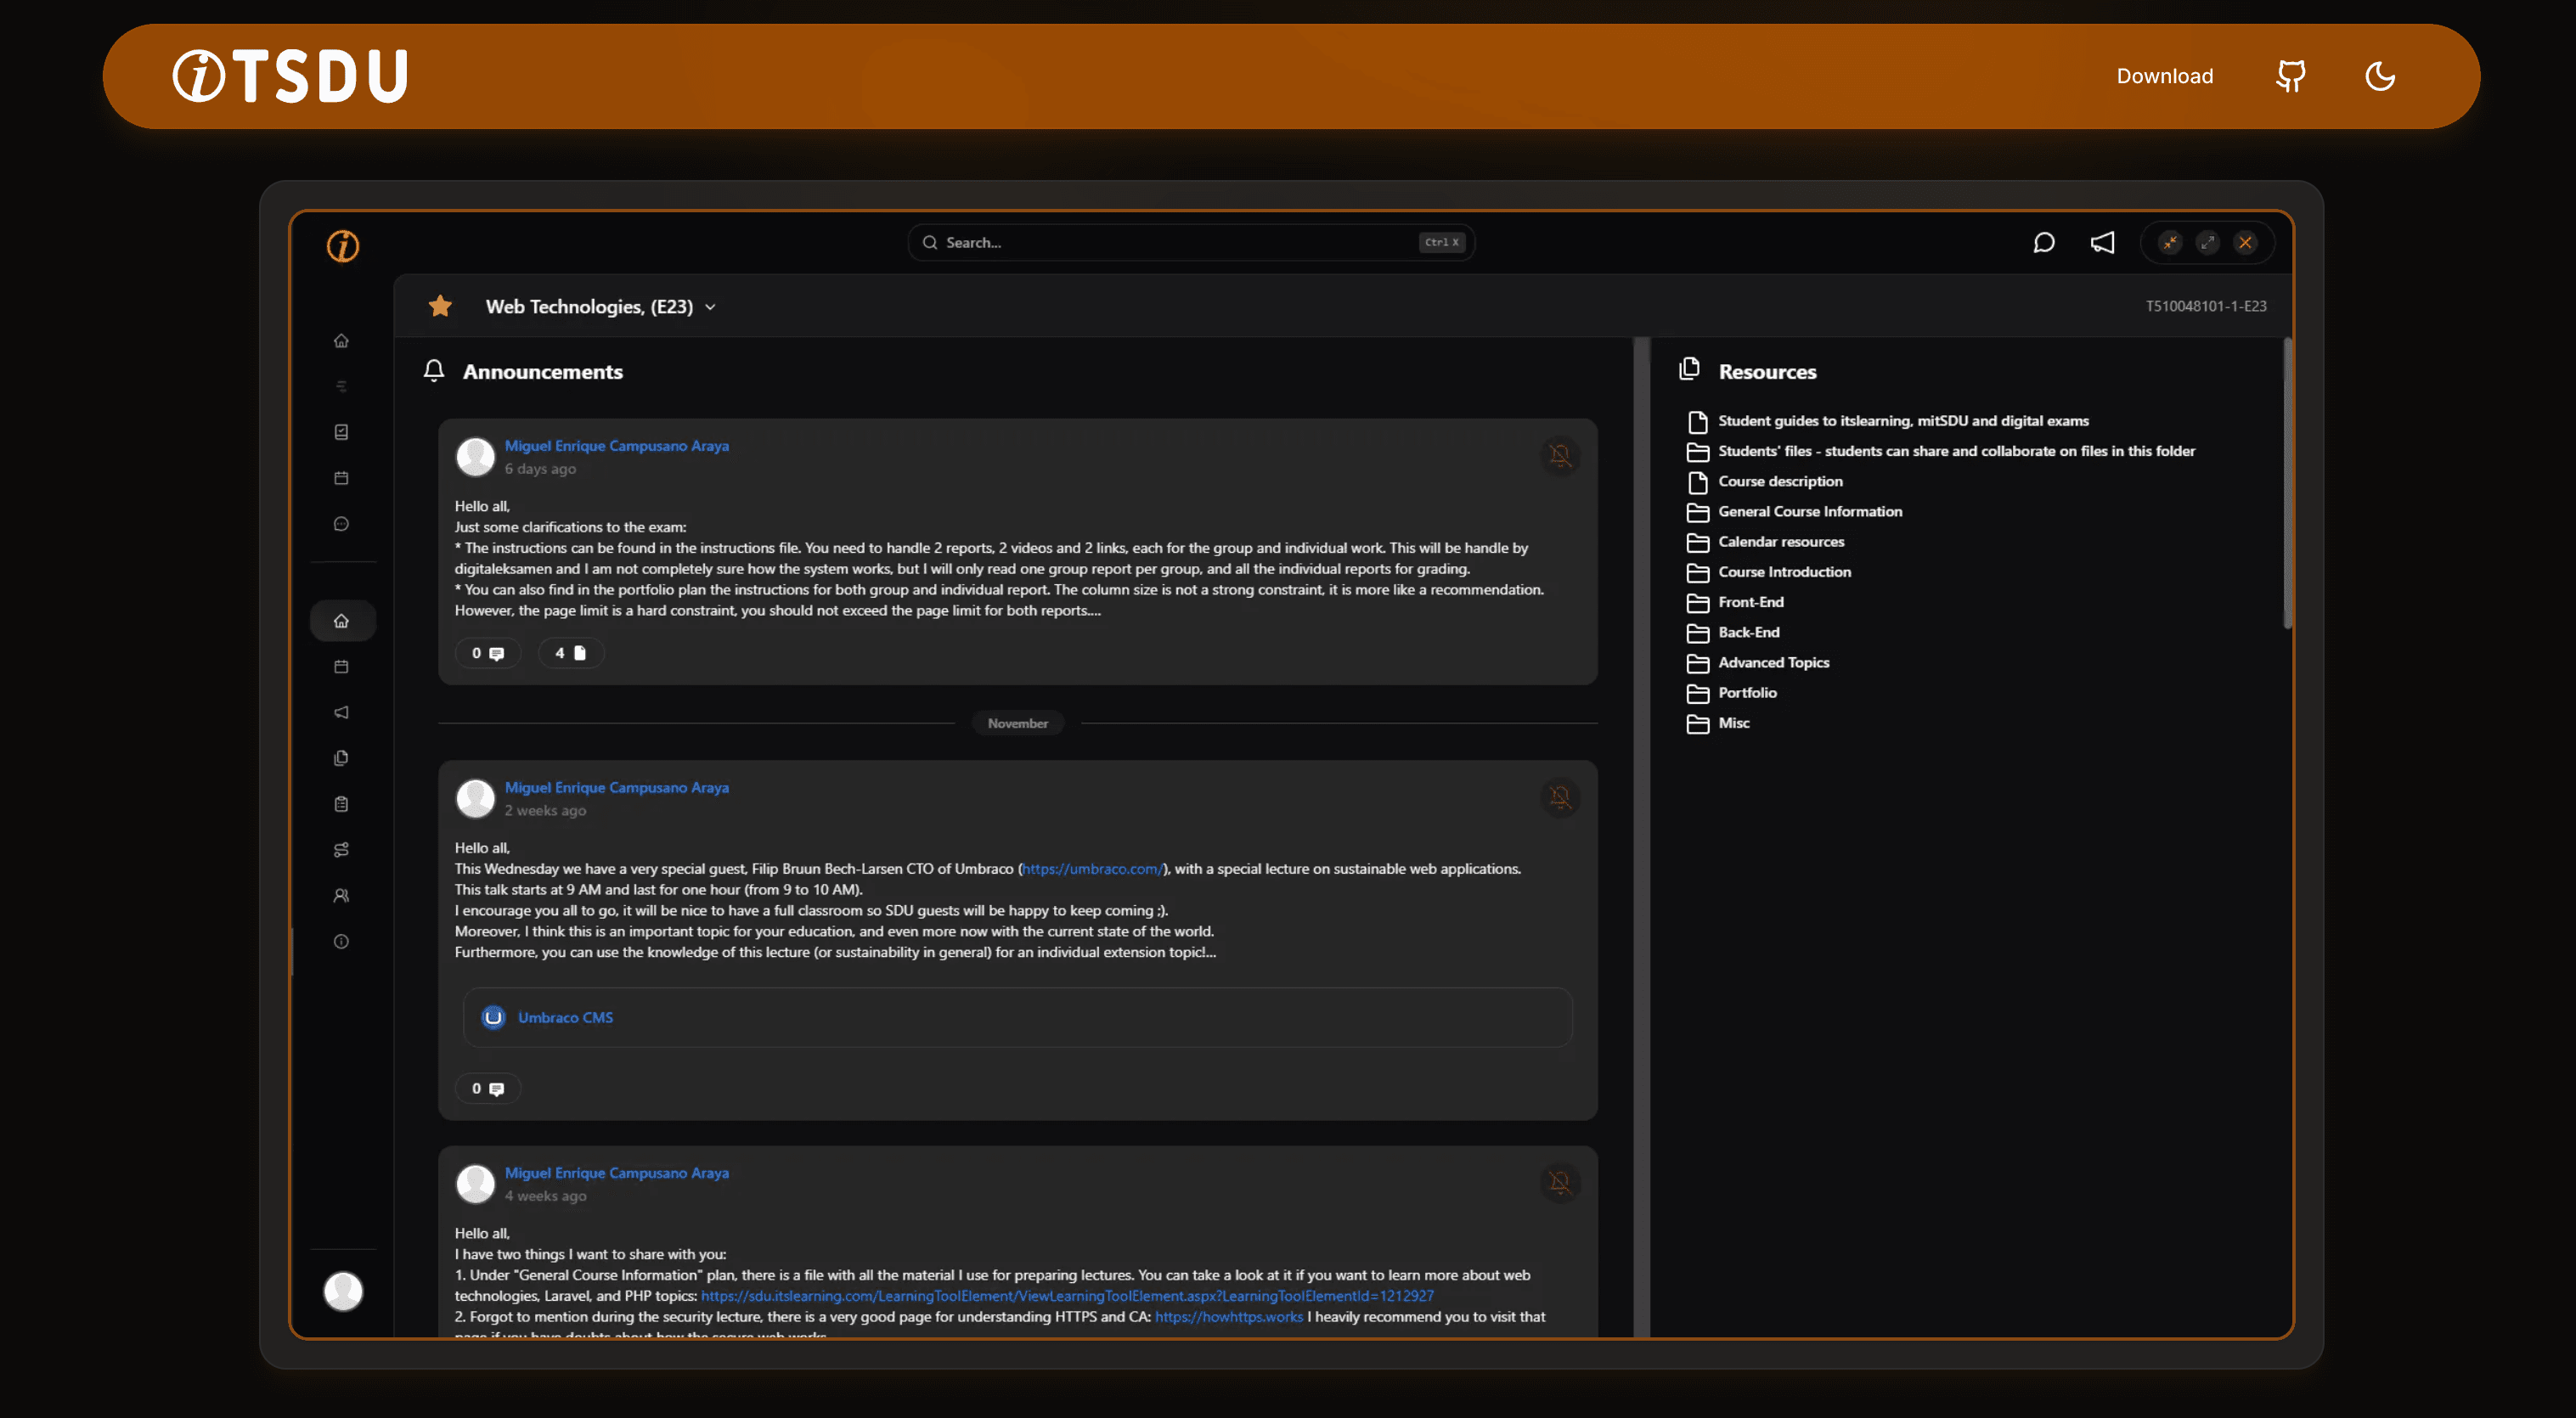Open the learning plans icon in sidebar
The height and width of the screenshot is (1418, 2576).
[341, 850]
